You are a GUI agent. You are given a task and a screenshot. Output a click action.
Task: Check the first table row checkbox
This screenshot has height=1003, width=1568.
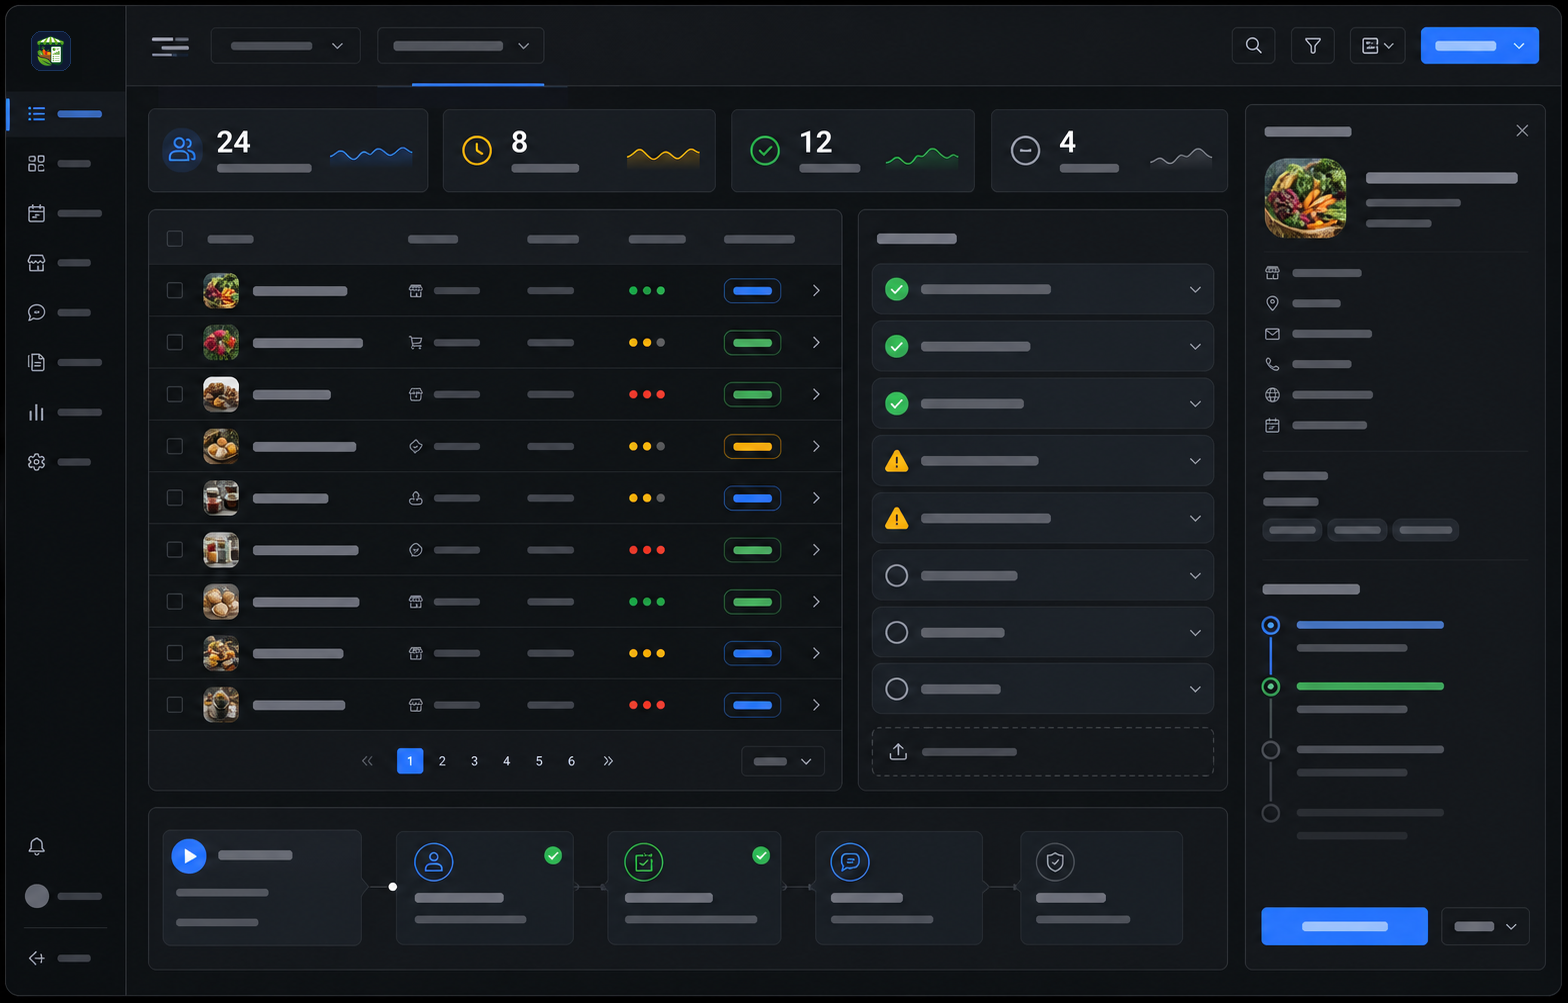pos(175,290)
